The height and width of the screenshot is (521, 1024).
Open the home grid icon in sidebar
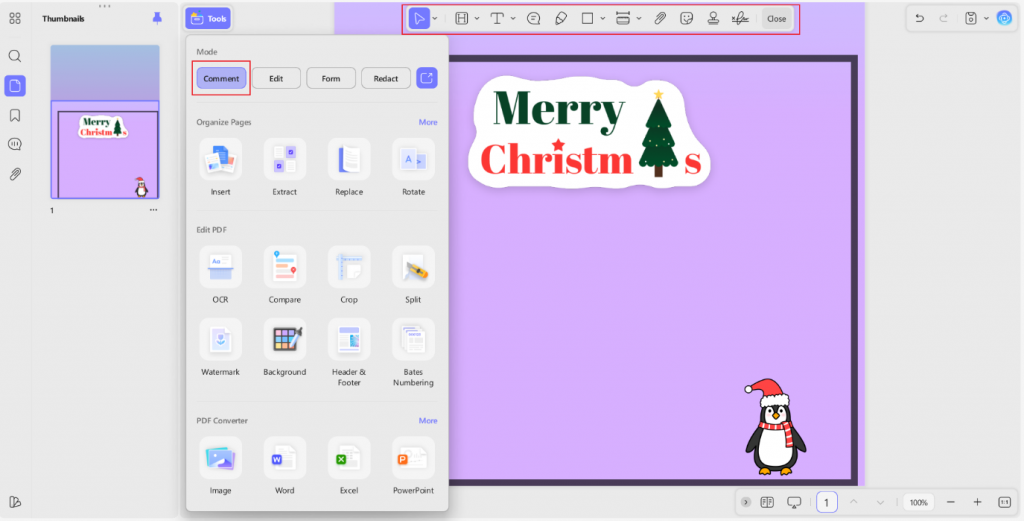click(x=14, y=18)
